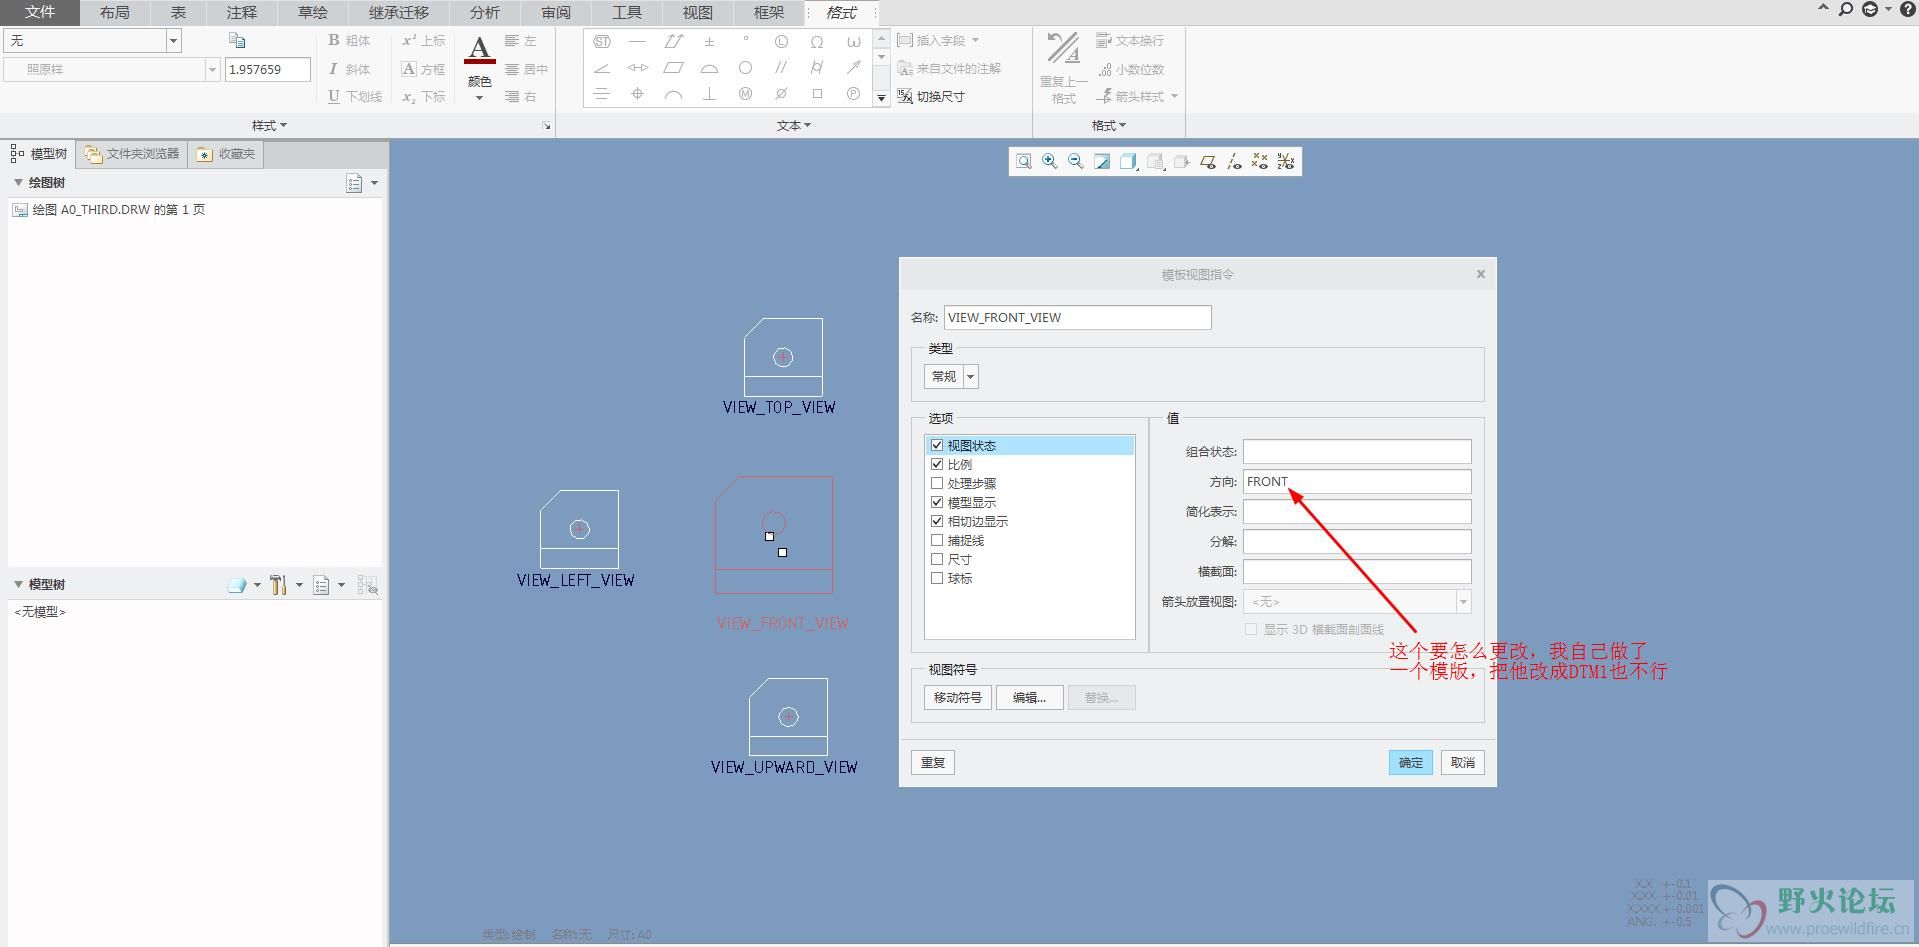Screen dimensions: 1919x947
Task: Enable the 球标 checkbox
Action: [x=937, y=579]
